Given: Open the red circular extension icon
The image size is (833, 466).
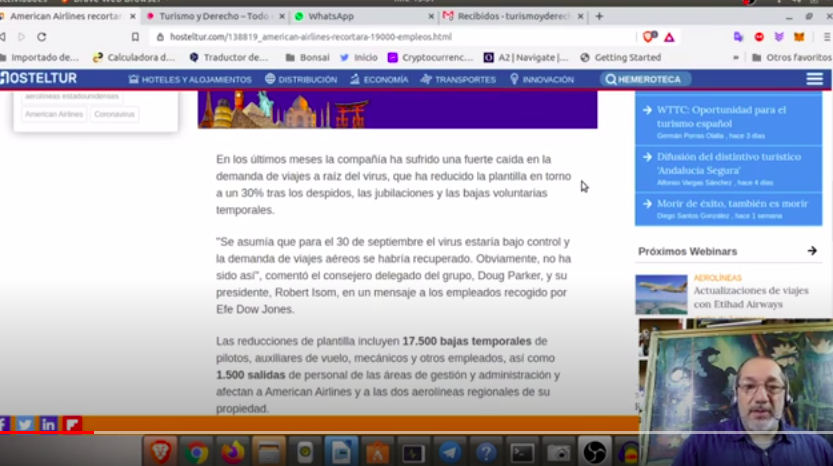Looking at the screenshot, I should coord(759,37).
